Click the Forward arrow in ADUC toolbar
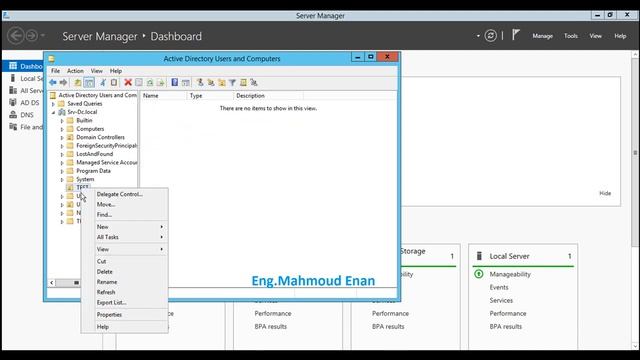Image resolution: width=640 pixels, height=360 pixels. [63, 82]
